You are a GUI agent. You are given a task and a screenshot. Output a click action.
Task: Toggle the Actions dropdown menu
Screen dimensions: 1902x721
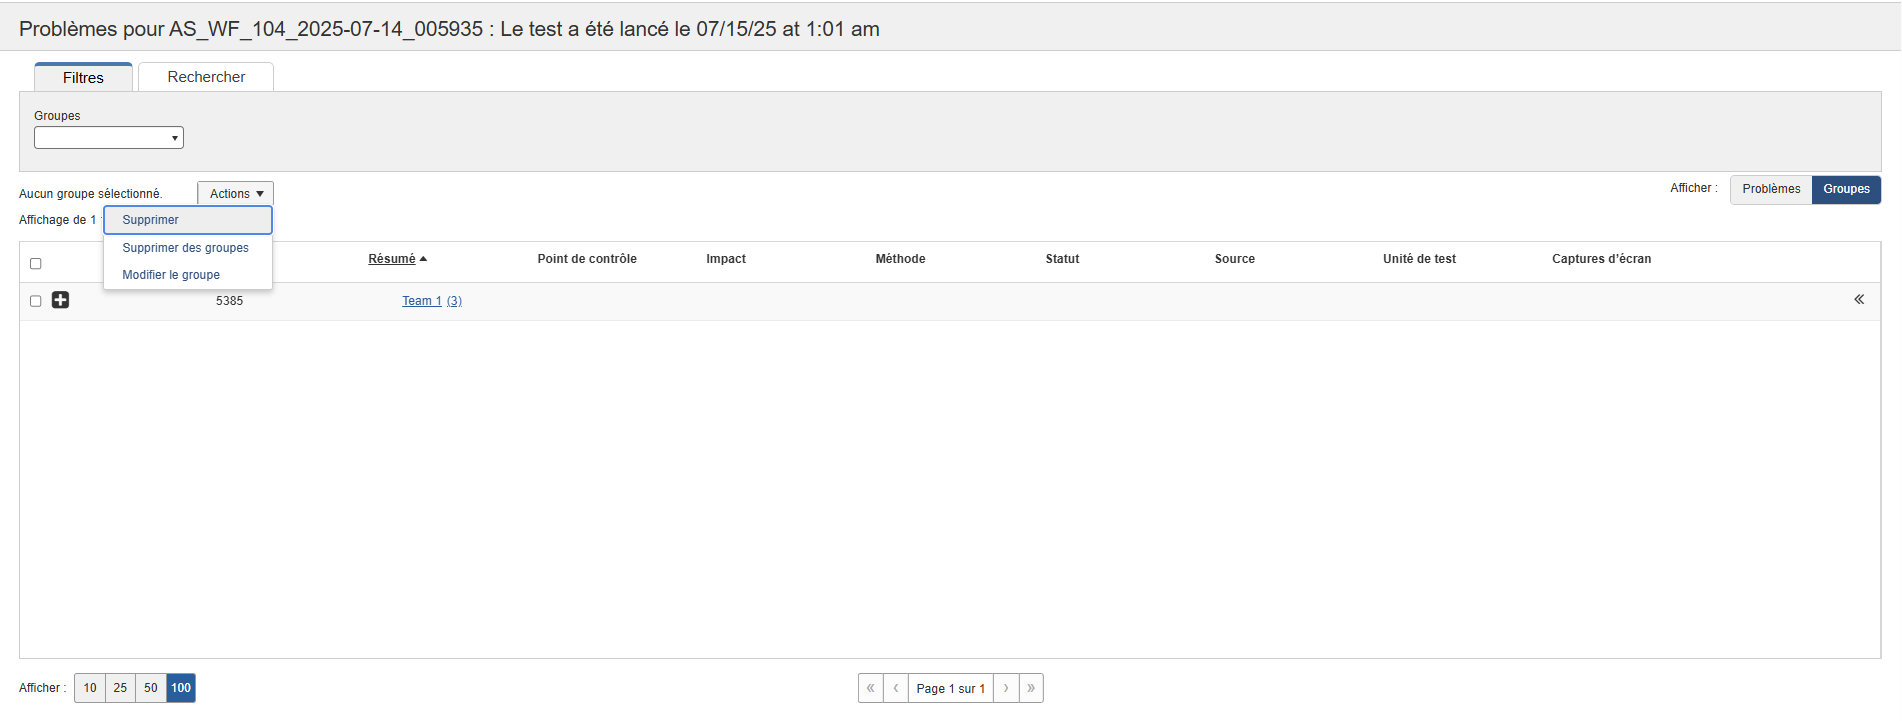(235, 194)
